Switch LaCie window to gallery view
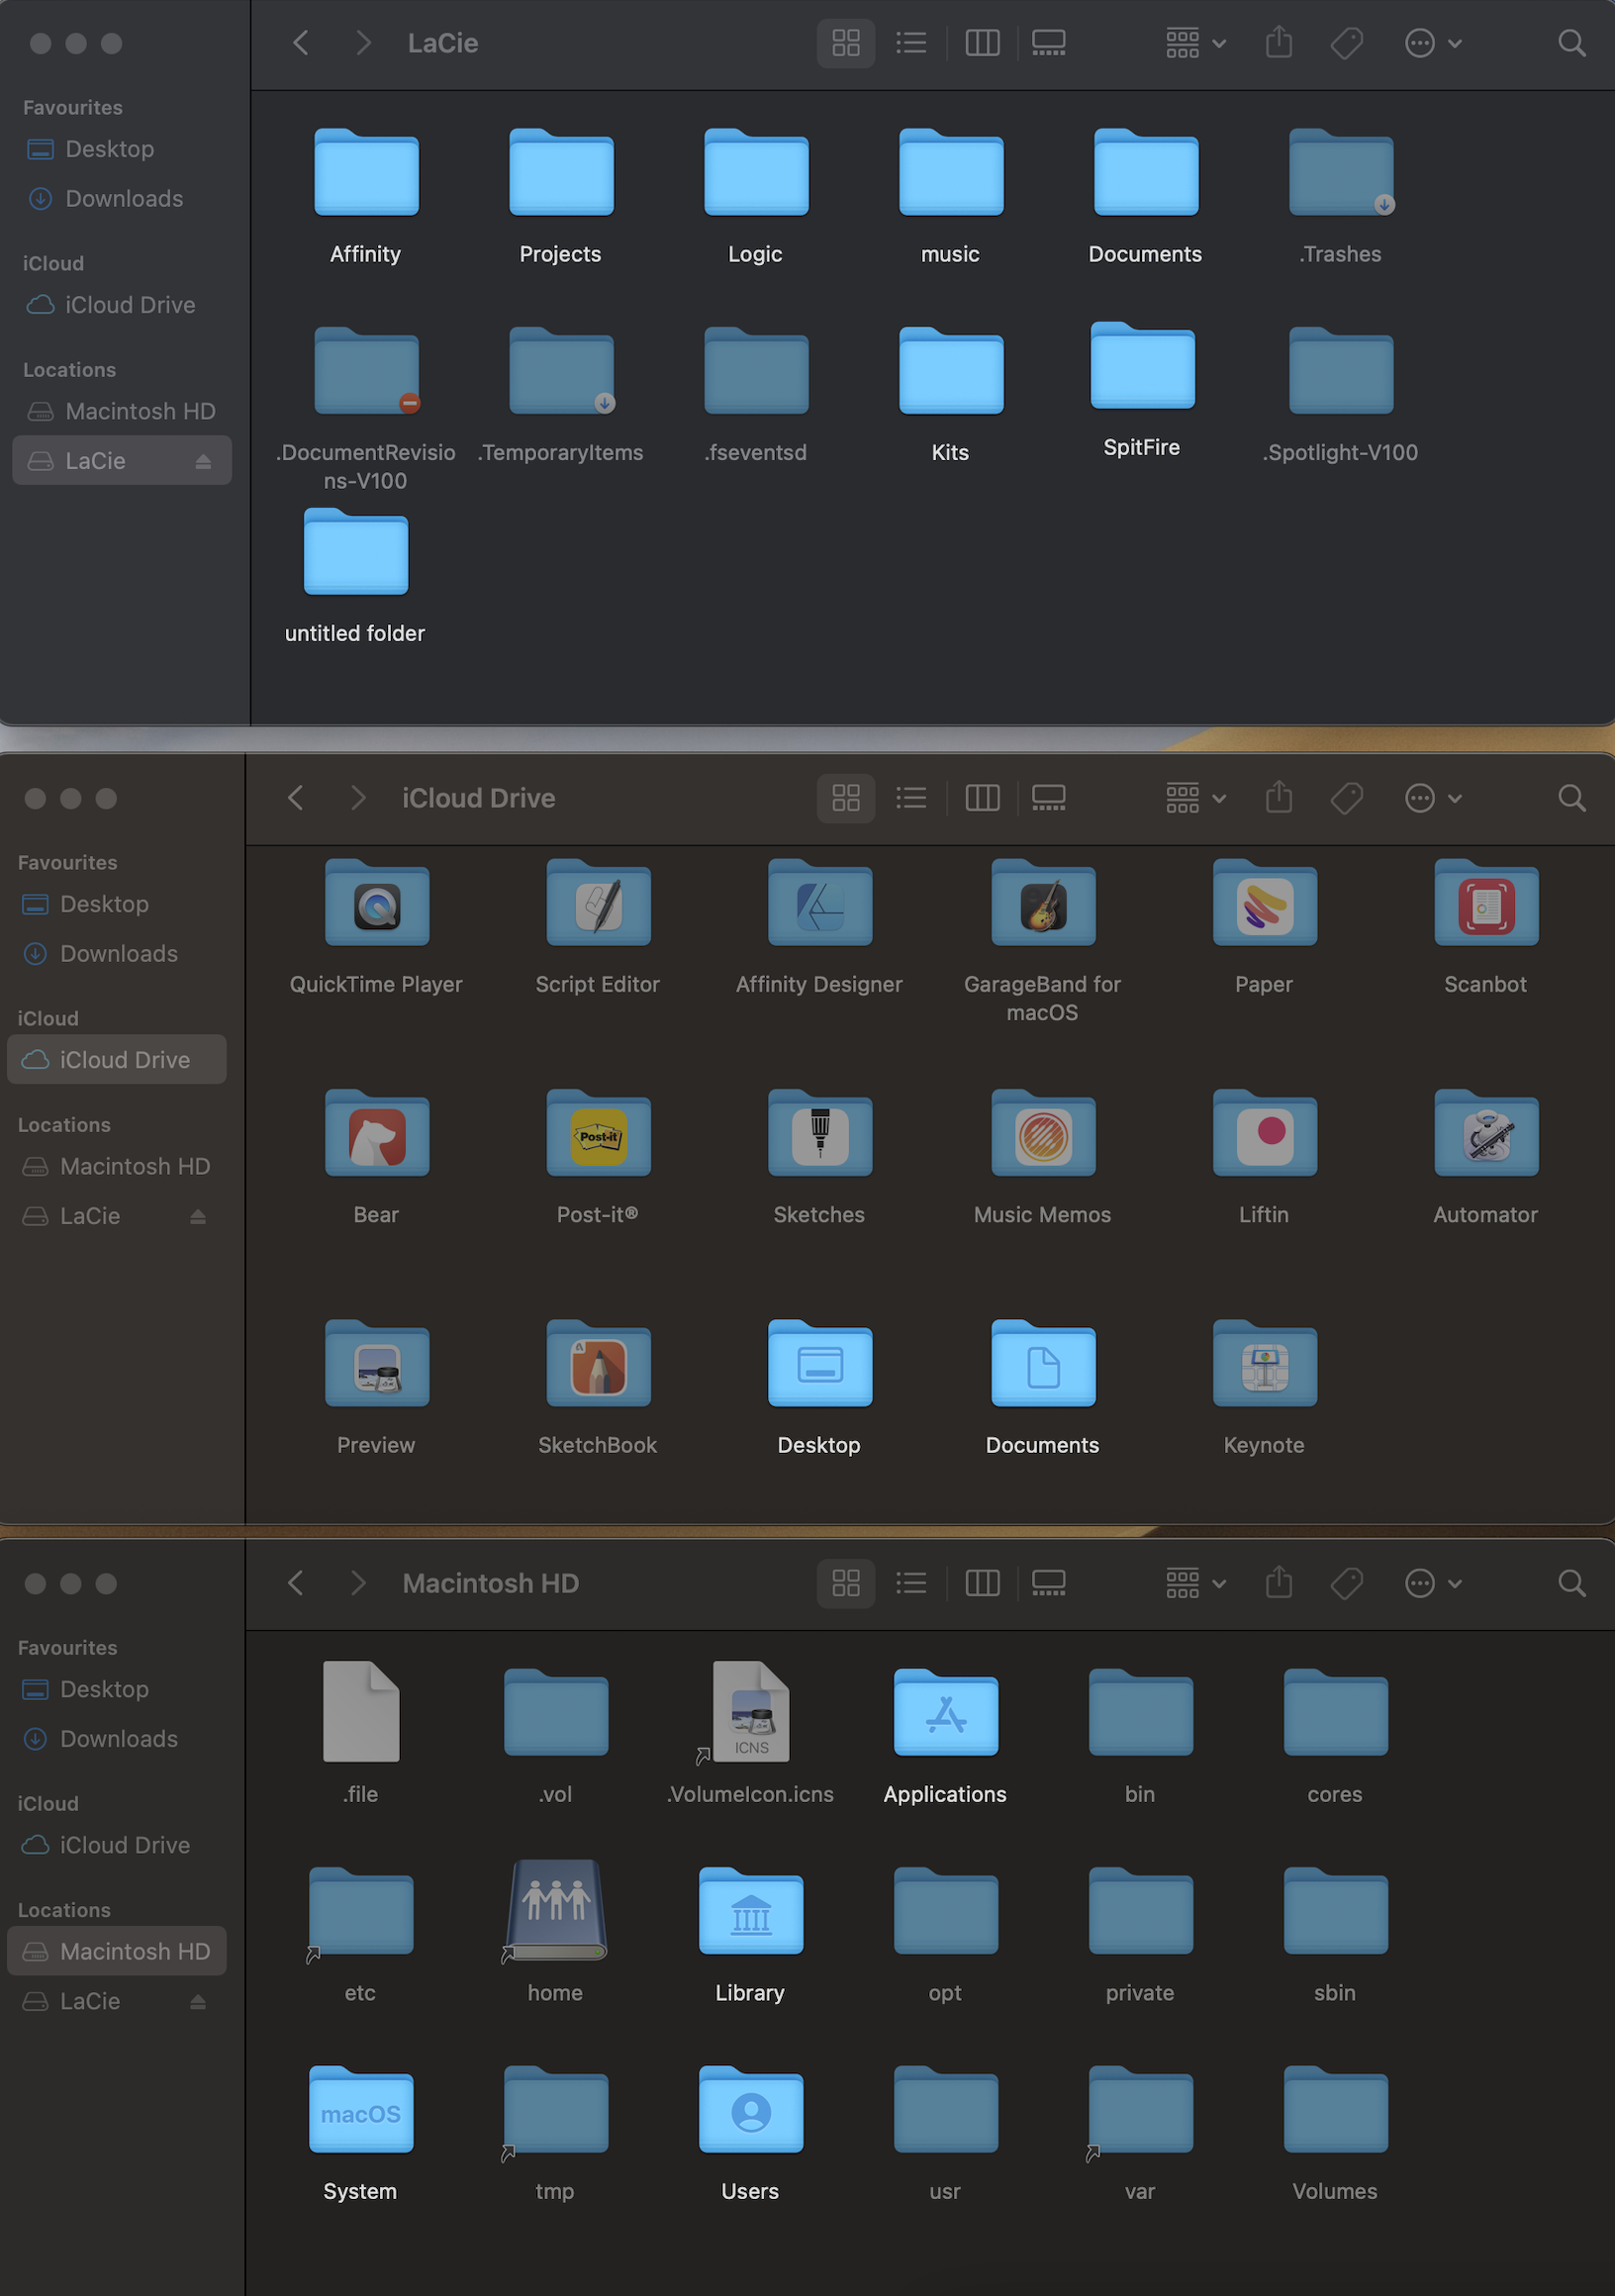Viewport: 1615px width, 2296px height. [x=1048, y=43]
